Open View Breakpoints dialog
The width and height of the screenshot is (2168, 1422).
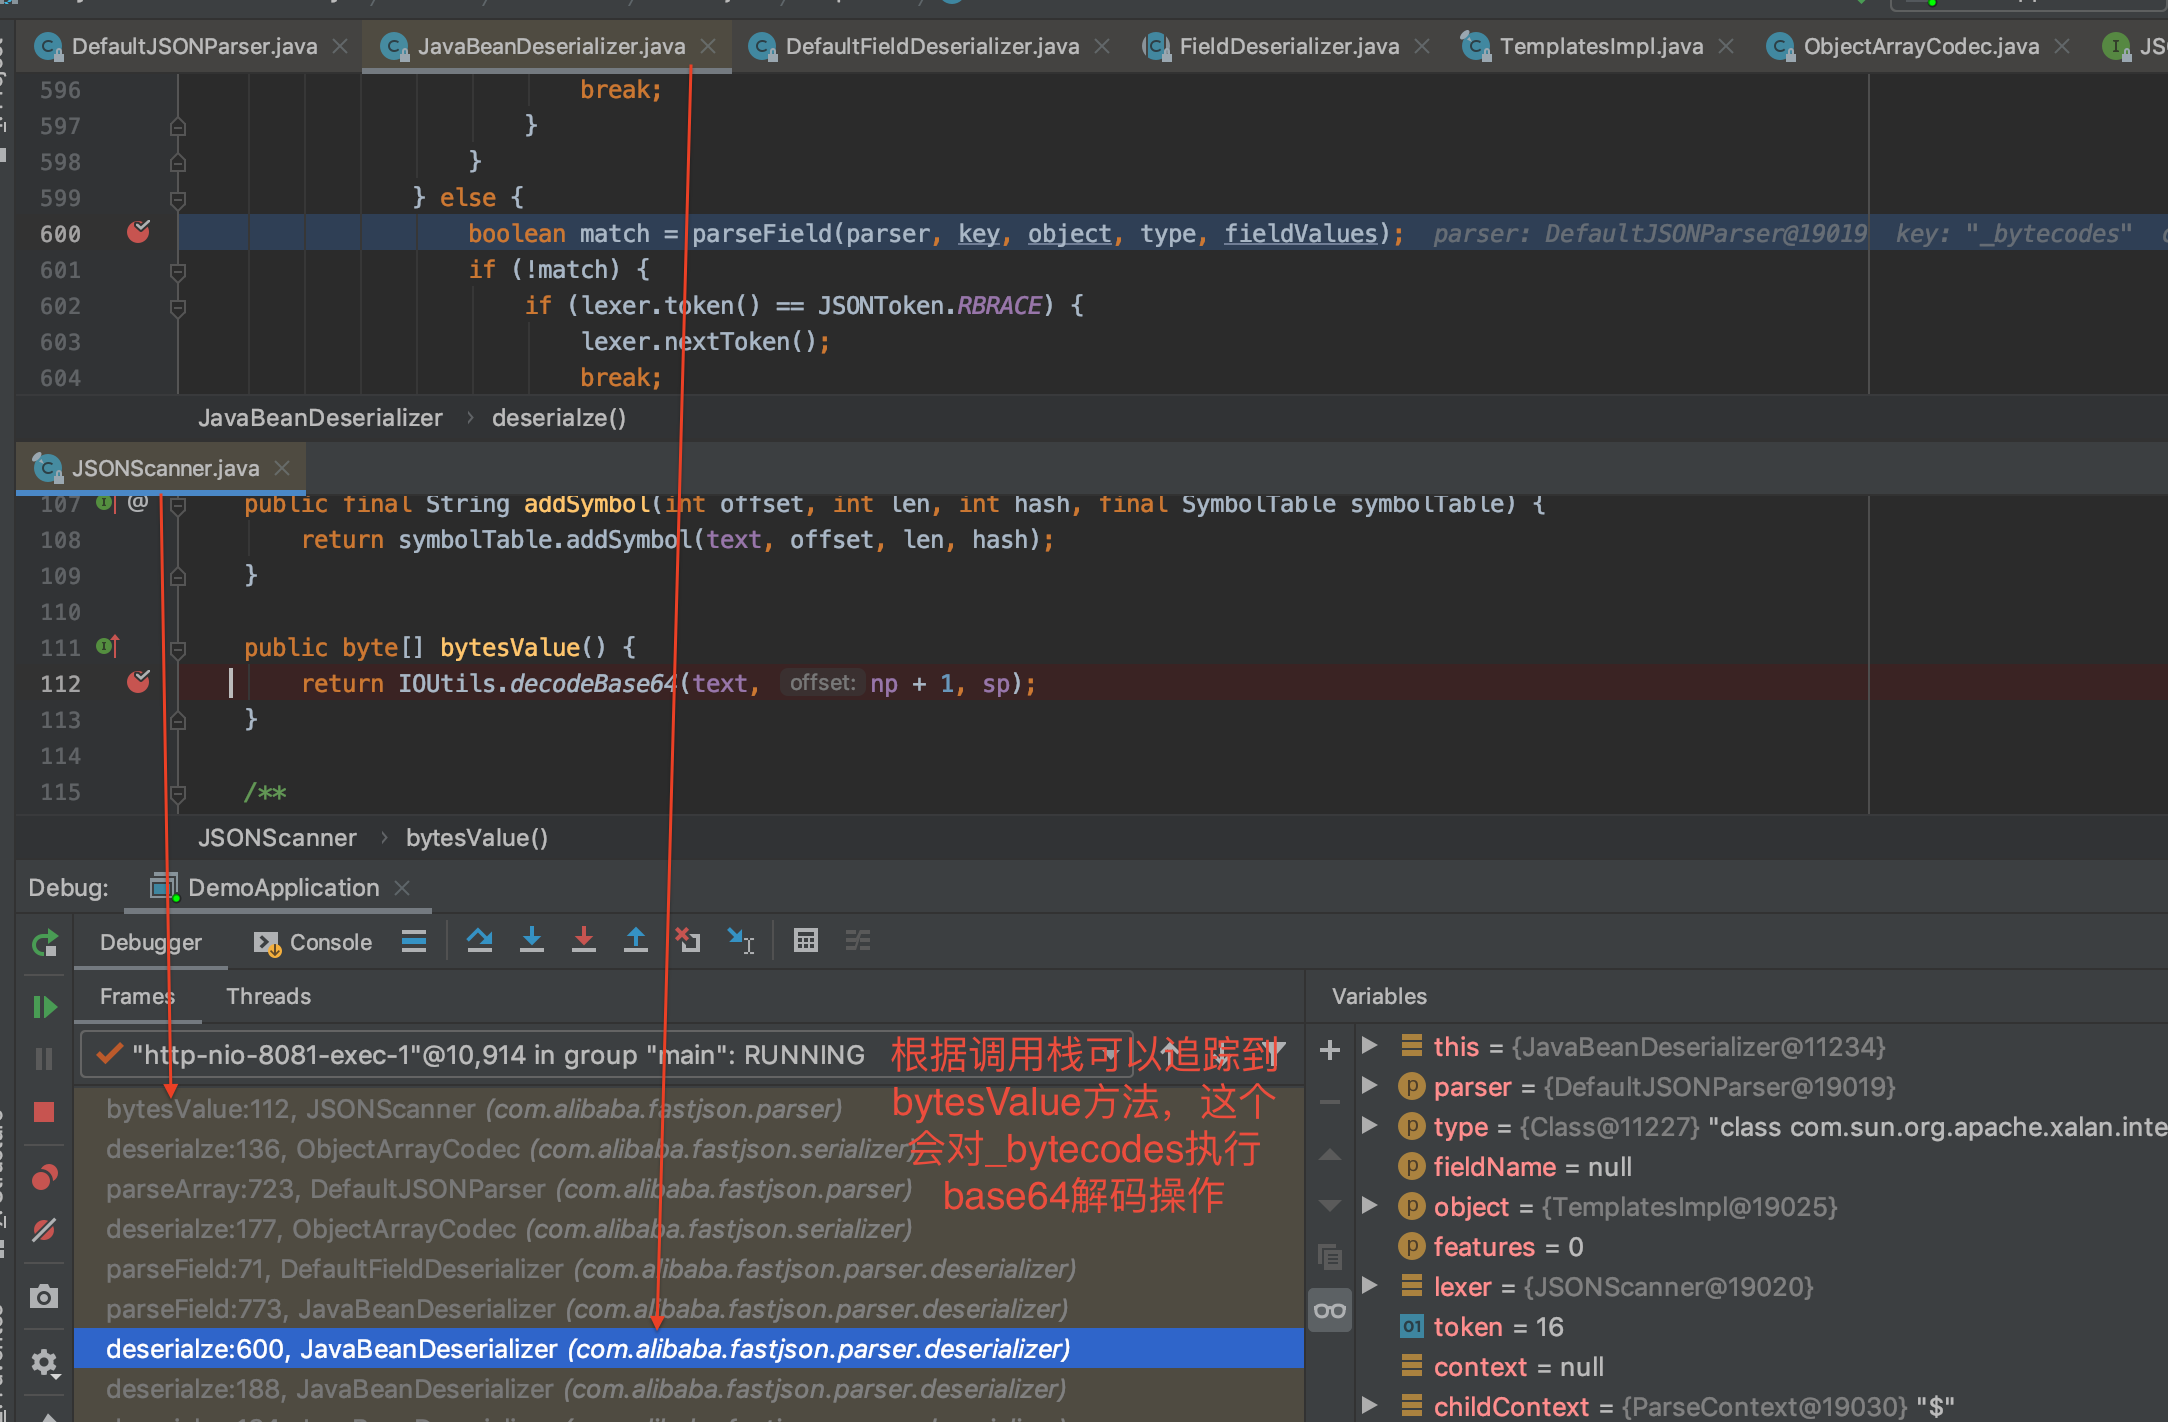click(x=44, y=1178)
